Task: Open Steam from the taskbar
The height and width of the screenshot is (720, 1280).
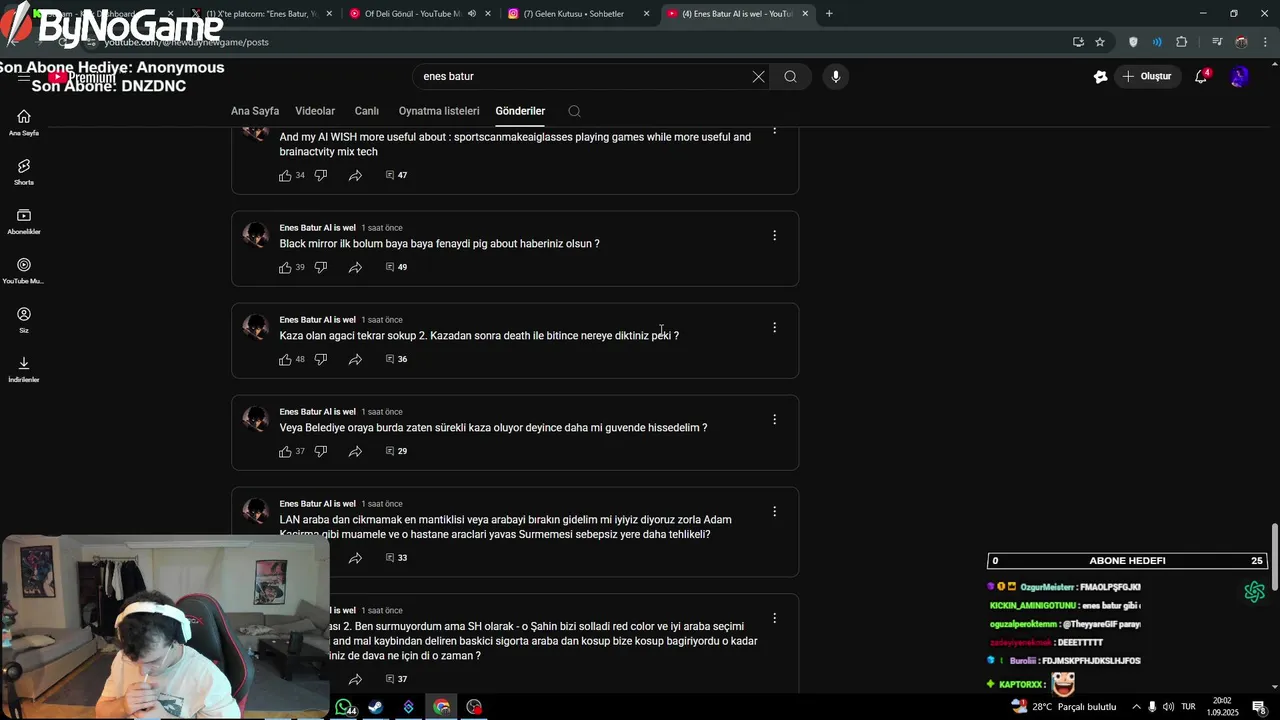Action: click(x=376, y=707)
